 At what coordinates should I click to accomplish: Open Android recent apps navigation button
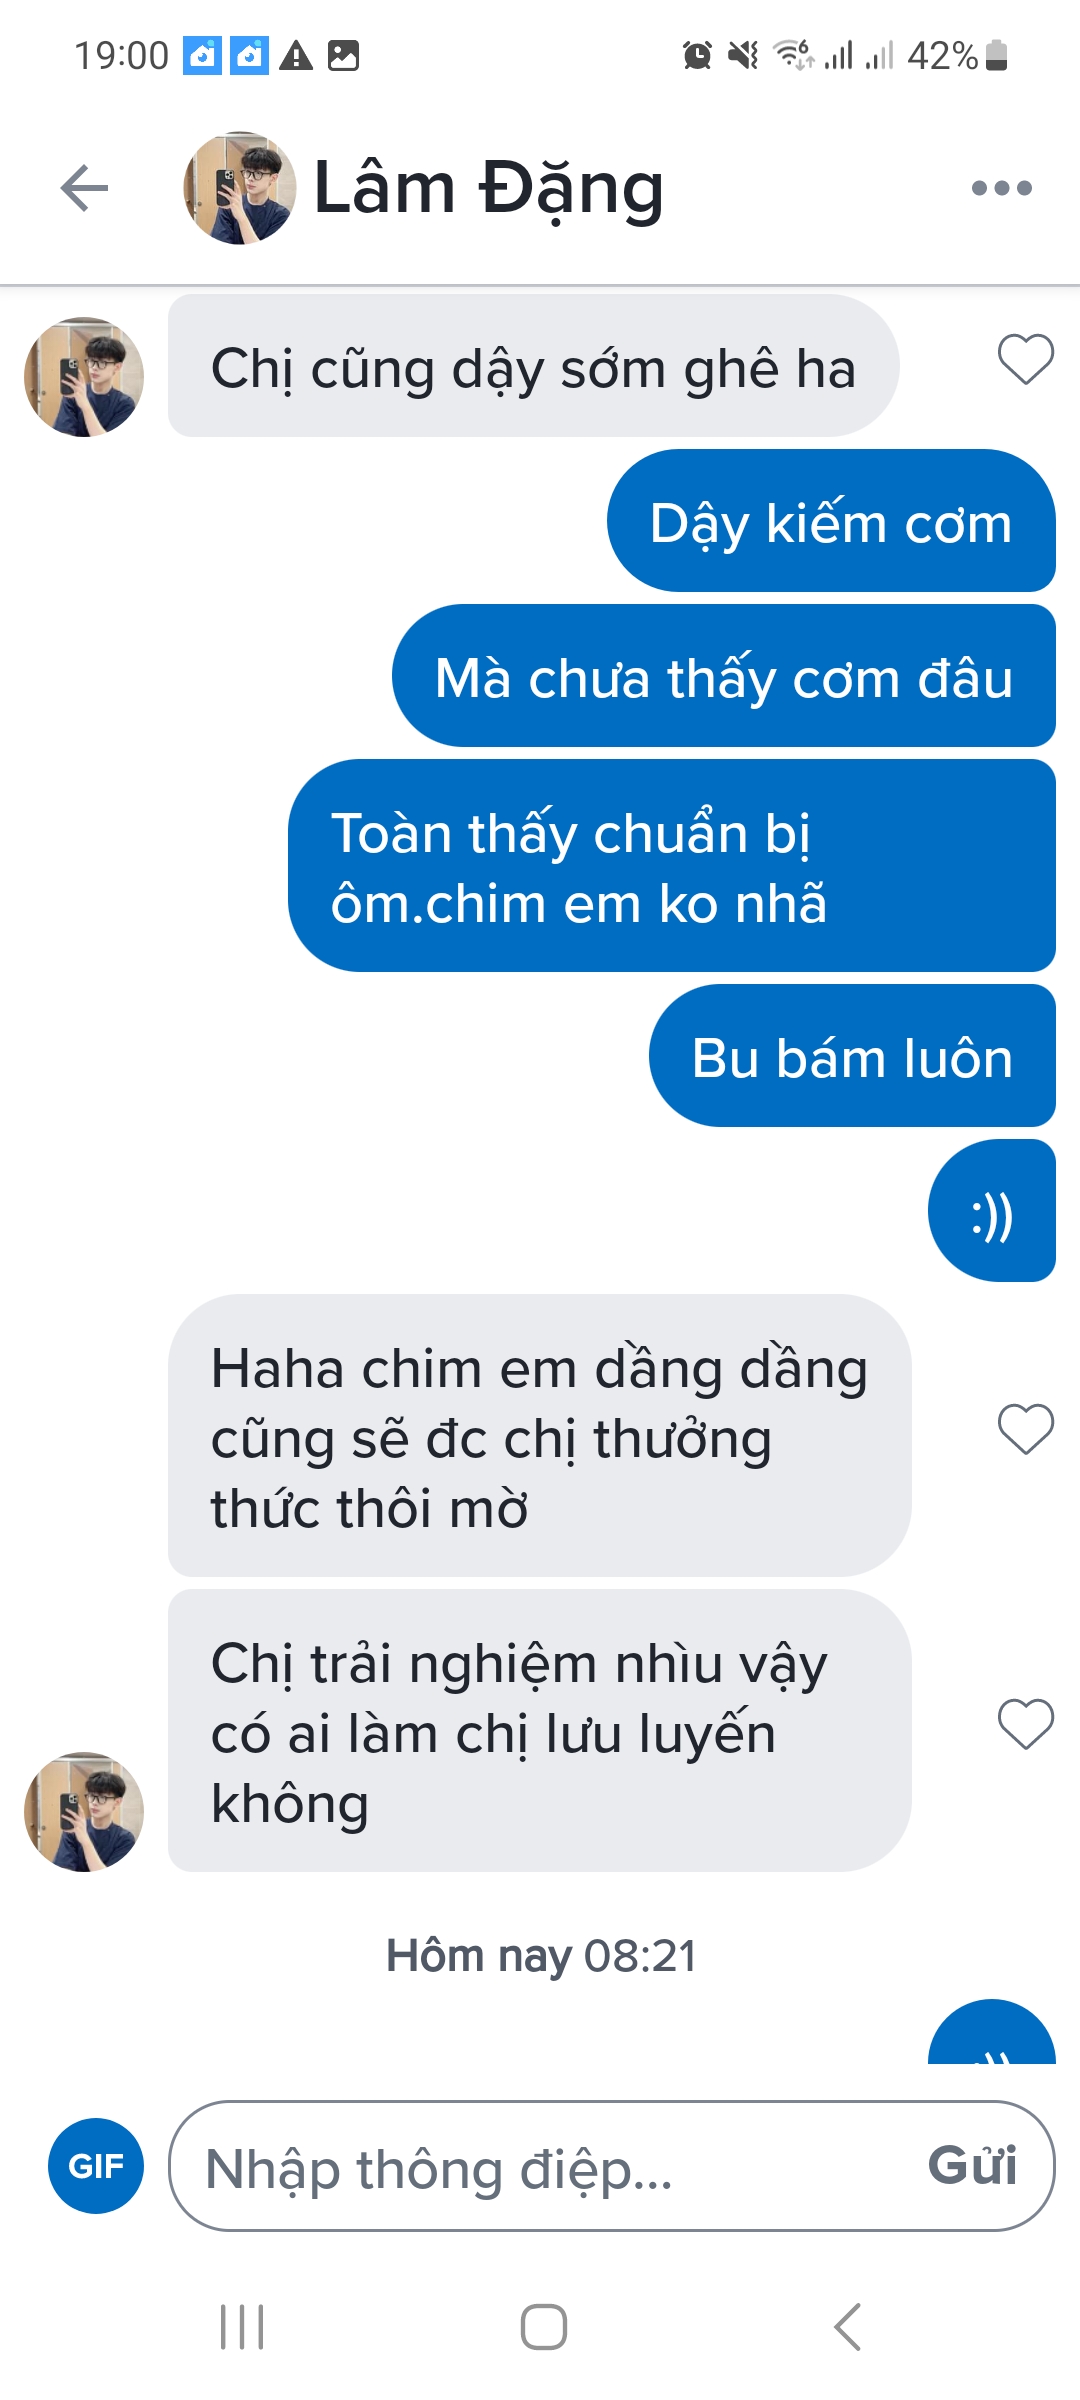coord(242,2327)
